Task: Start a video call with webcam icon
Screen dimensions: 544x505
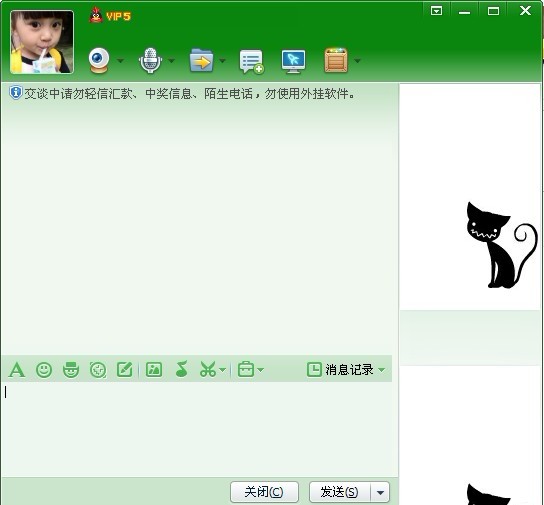Action: (x=99, y=61)
